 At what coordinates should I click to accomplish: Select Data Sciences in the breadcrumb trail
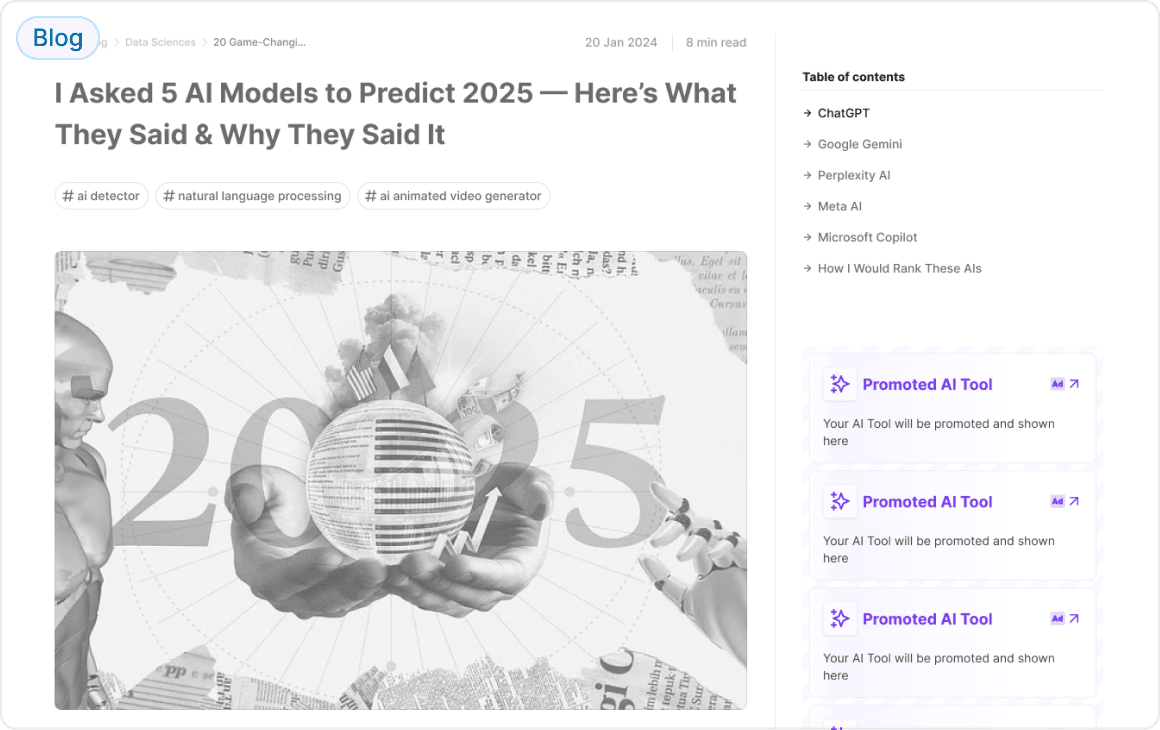160,42
